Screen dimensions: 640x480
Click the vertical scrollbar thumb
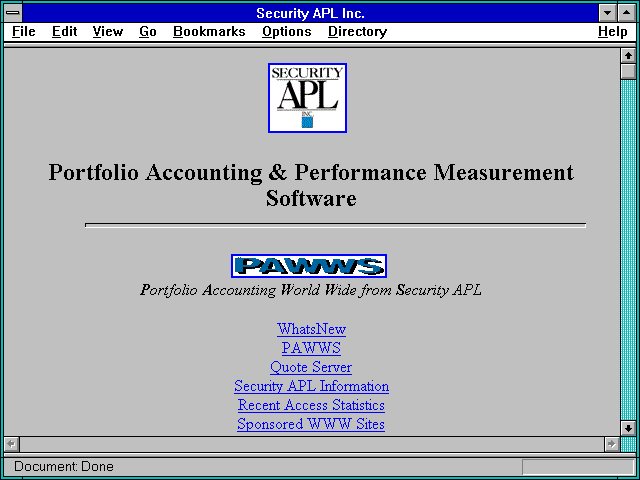click(628, 71)
